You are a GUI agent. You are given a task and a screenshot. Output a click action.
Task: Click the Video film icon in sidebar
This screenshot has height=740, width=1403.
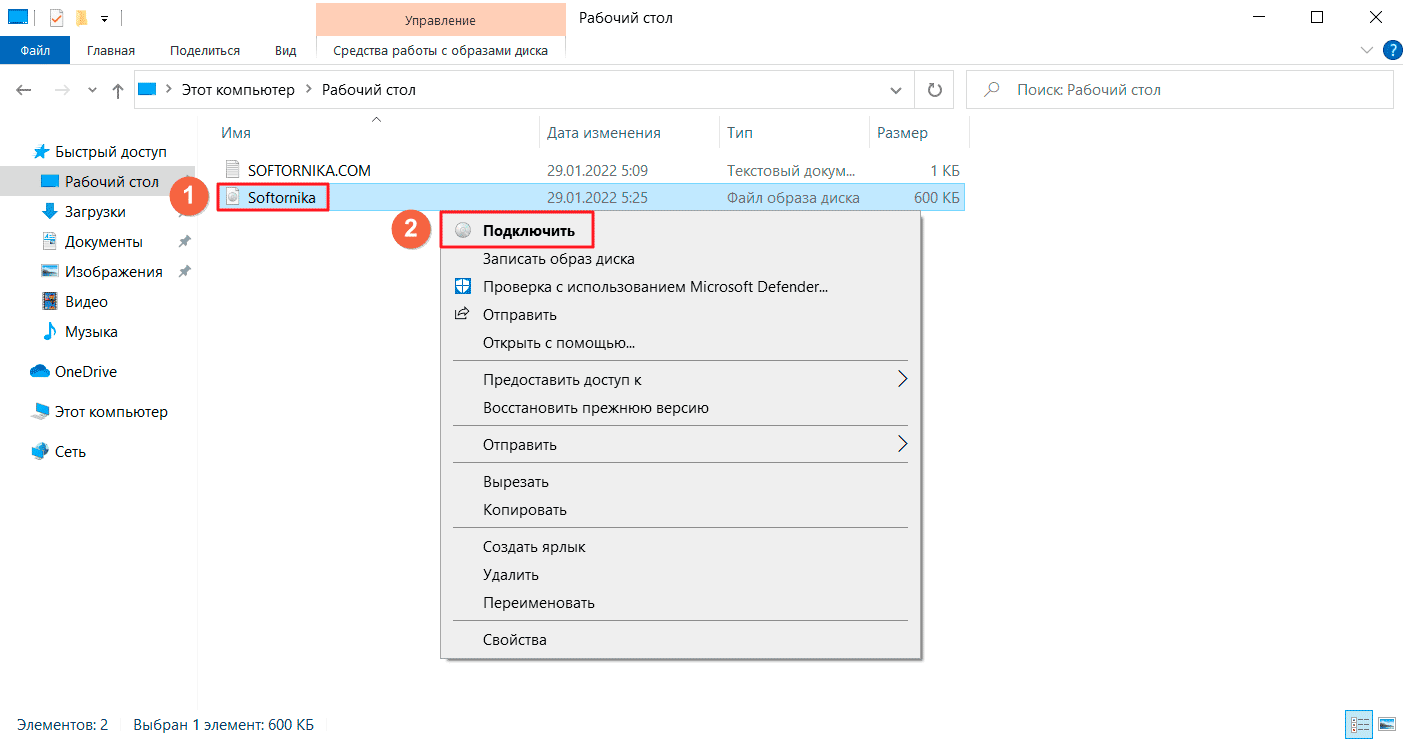[x=49, y=301]
